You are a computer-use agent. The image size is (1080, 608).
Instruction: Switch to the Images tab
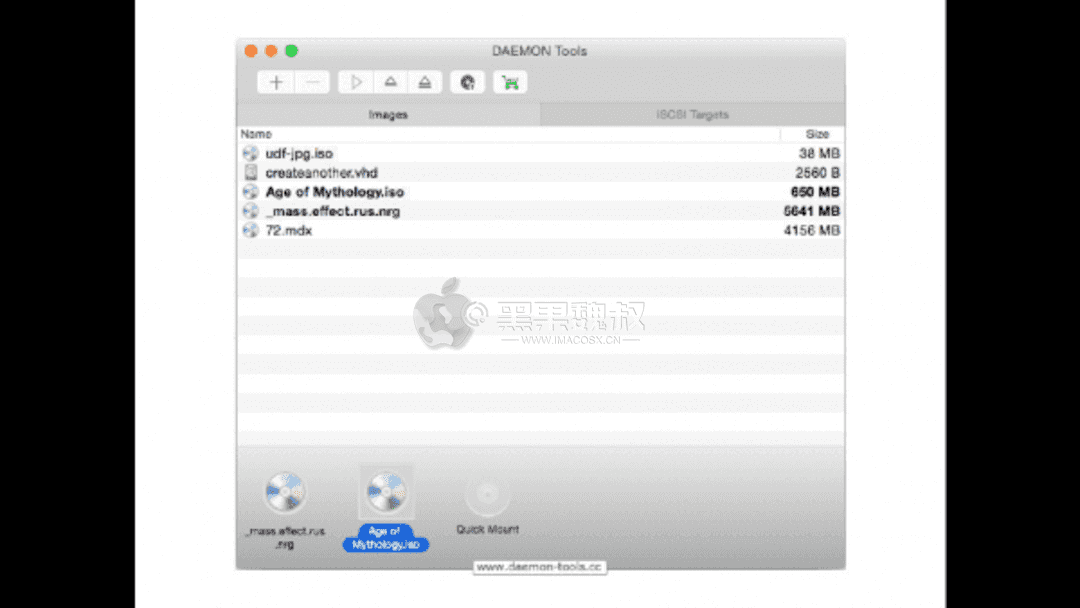[388, 114]
